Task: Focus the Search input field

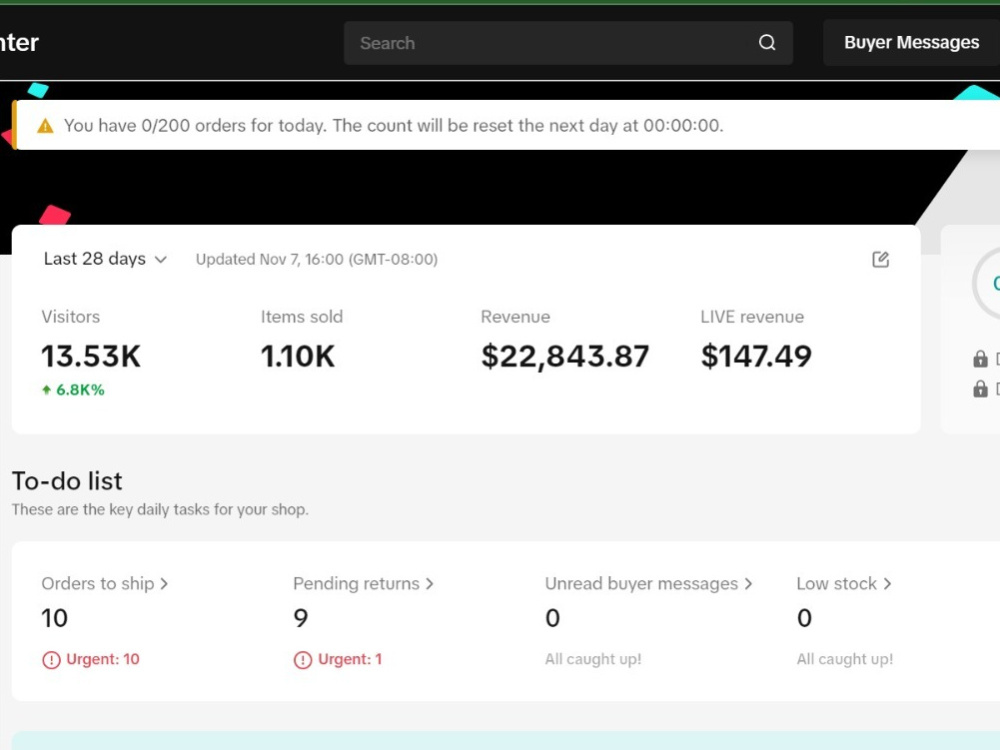Action: (568, 43)
